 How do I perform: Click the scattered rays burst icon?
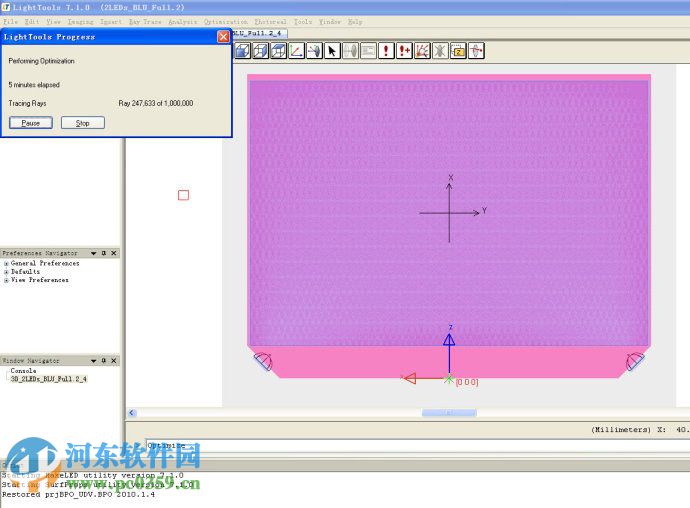click(422, 51)
